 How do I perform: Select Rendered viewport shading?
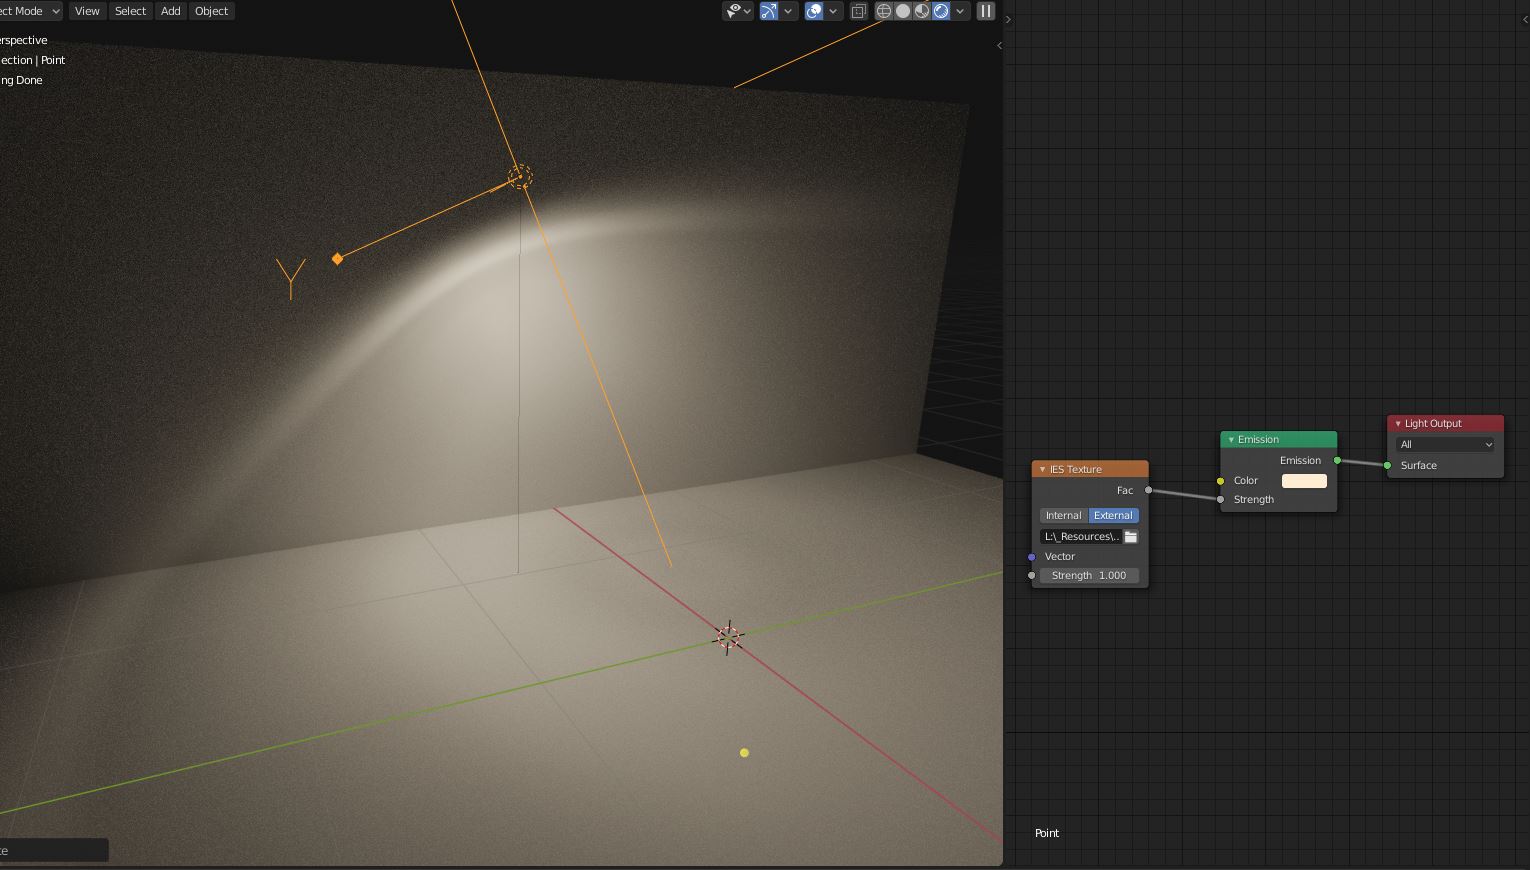coord(941,11)
